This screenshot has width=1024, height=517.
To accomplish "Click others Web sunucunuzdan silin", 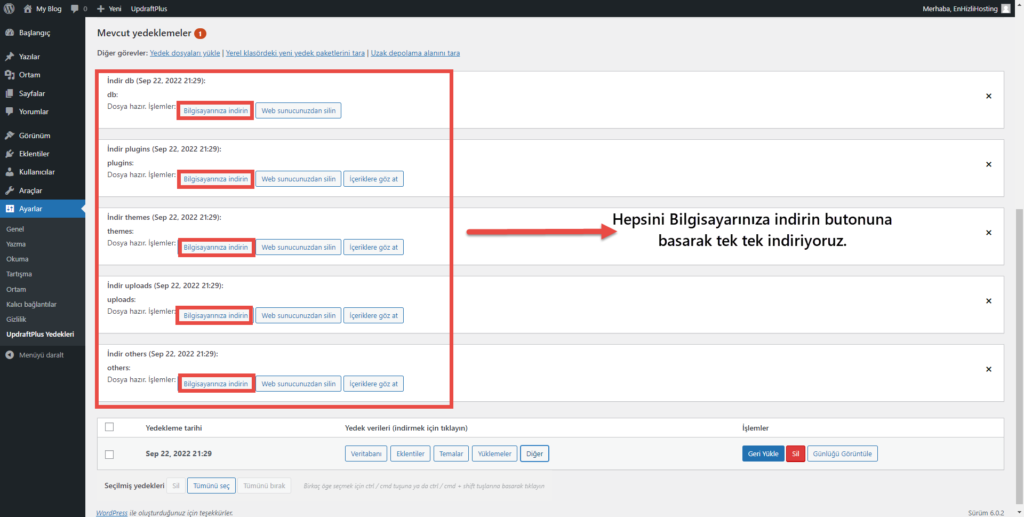I will [x=298, y=384].
